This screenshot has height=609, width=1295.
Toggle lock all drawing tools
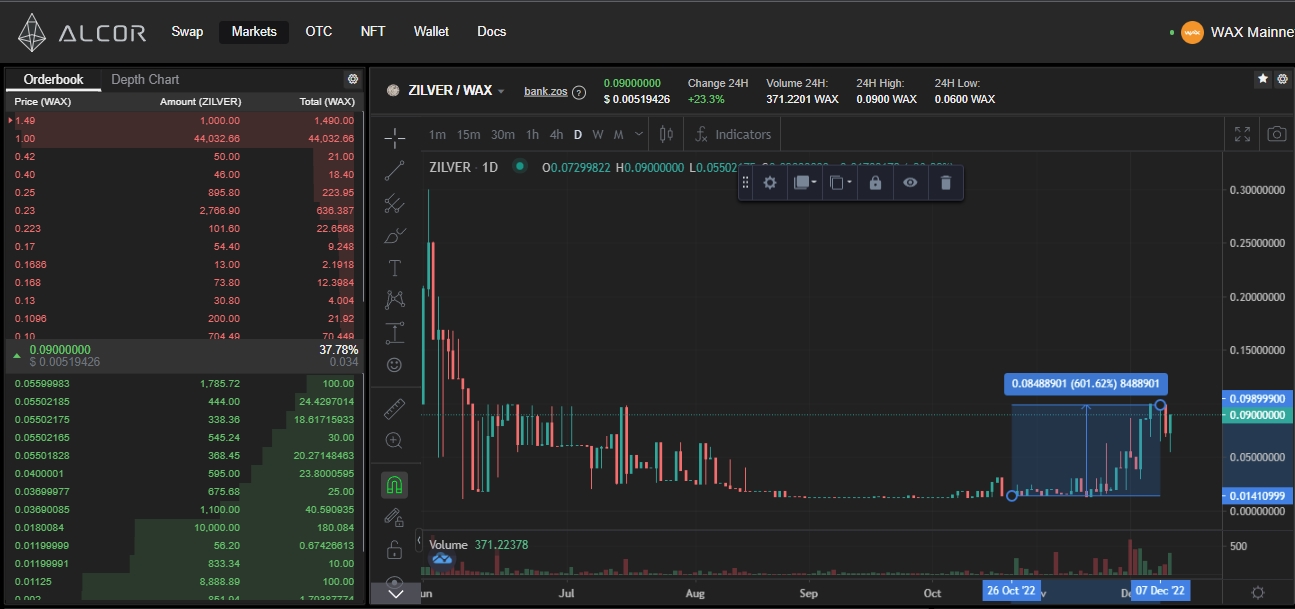[x=395, y=549]
